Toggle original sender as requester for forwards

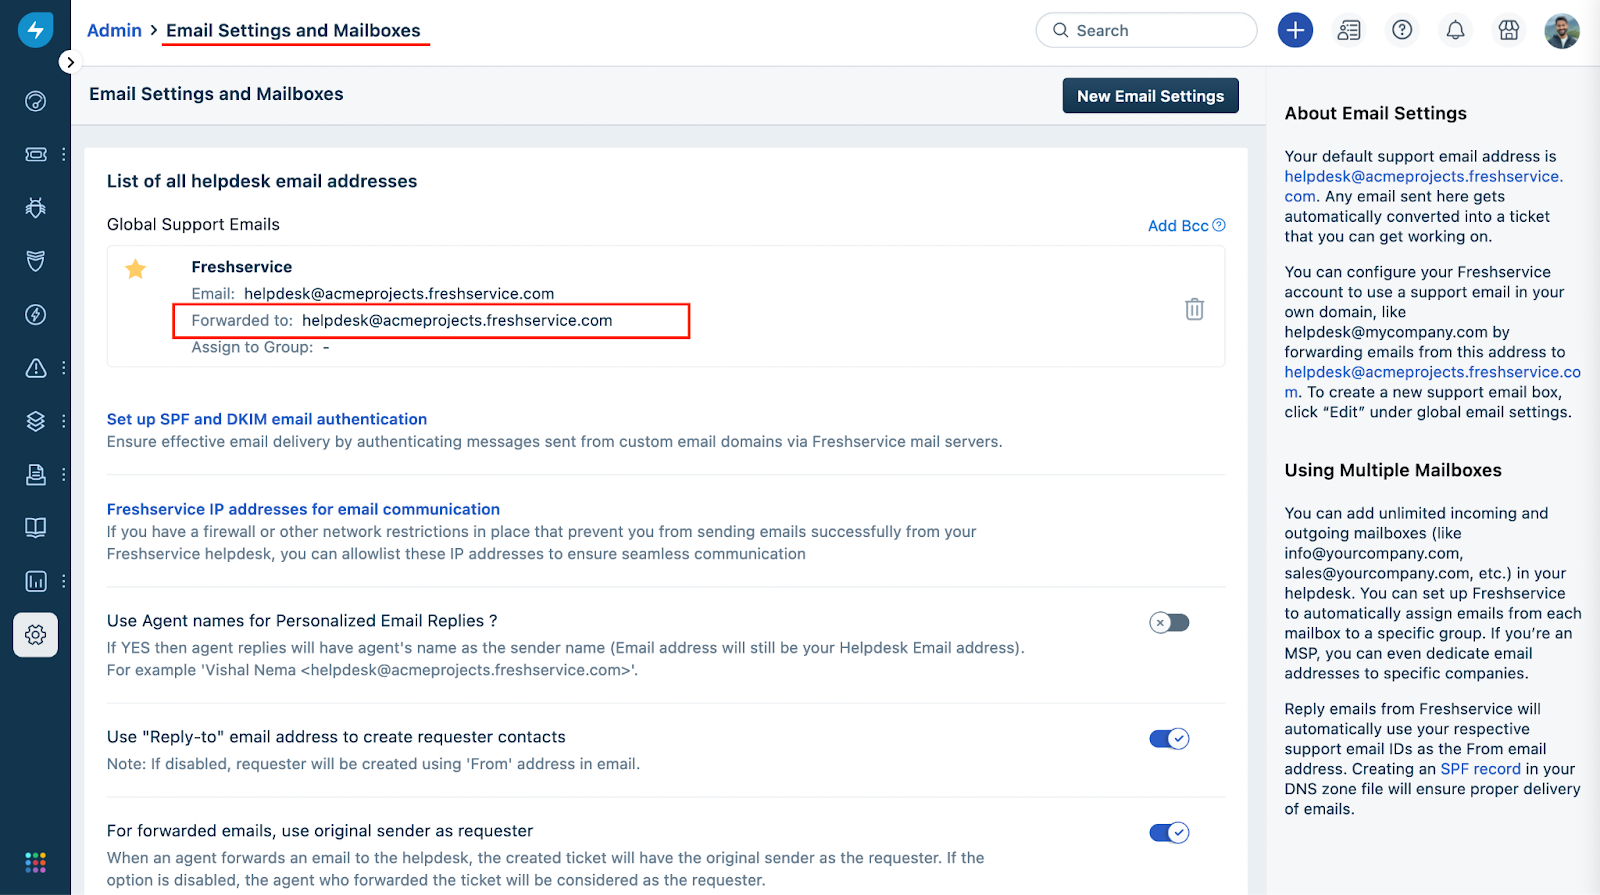click(1169, 833)
